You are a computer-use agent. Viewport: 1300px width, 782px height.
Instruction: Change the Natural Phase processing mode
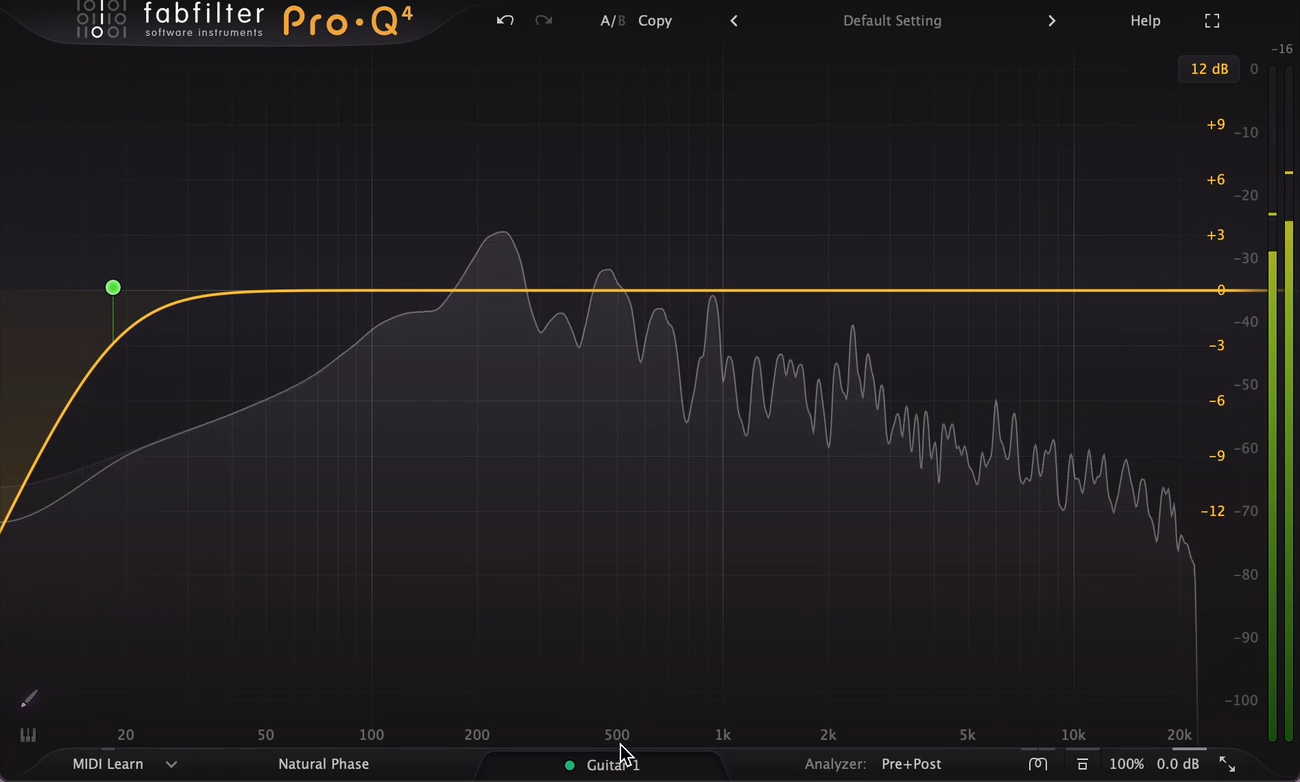click(323, 764)
